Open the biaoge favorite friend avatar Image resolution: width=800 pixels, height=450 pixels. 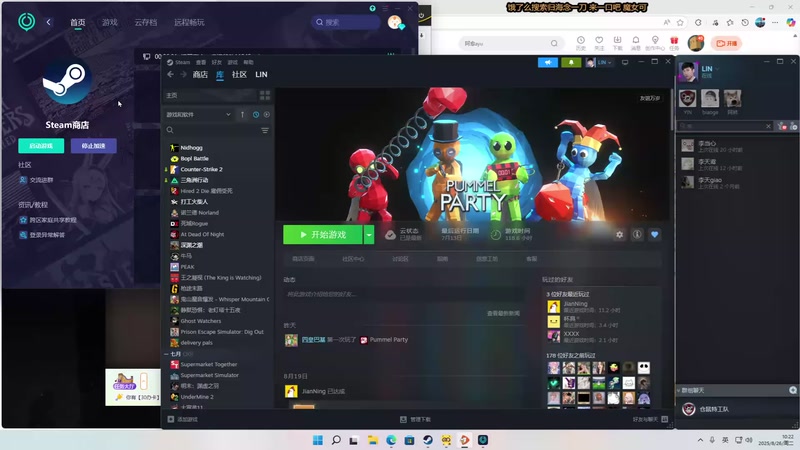710,98
